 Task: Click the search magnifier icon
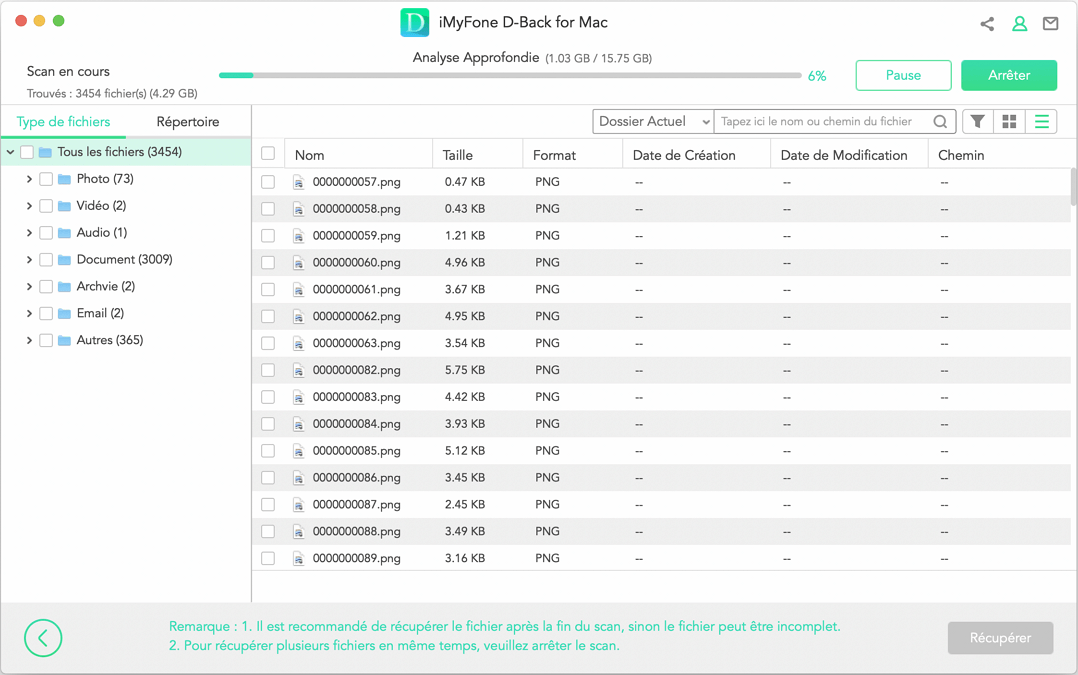point(940,122)
